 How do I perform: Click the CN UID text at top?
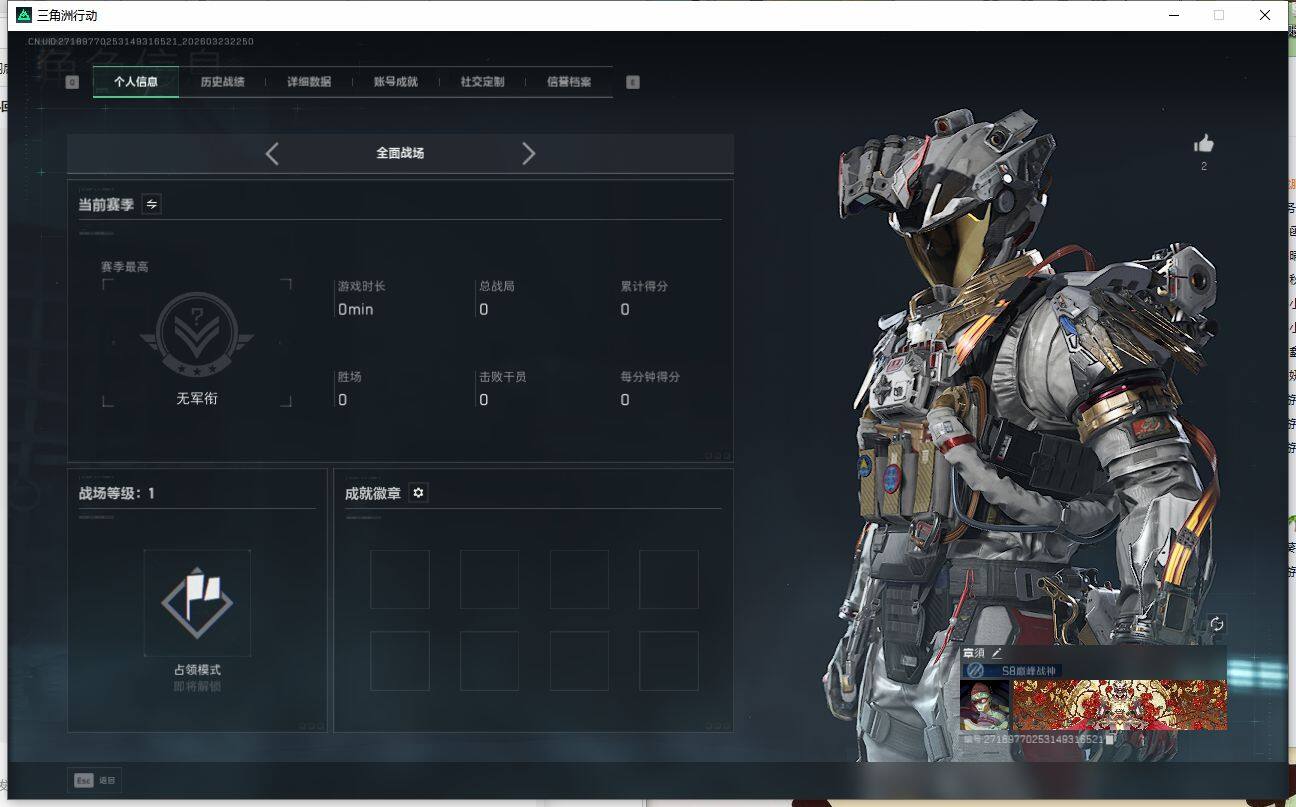(x=141, y=42)
